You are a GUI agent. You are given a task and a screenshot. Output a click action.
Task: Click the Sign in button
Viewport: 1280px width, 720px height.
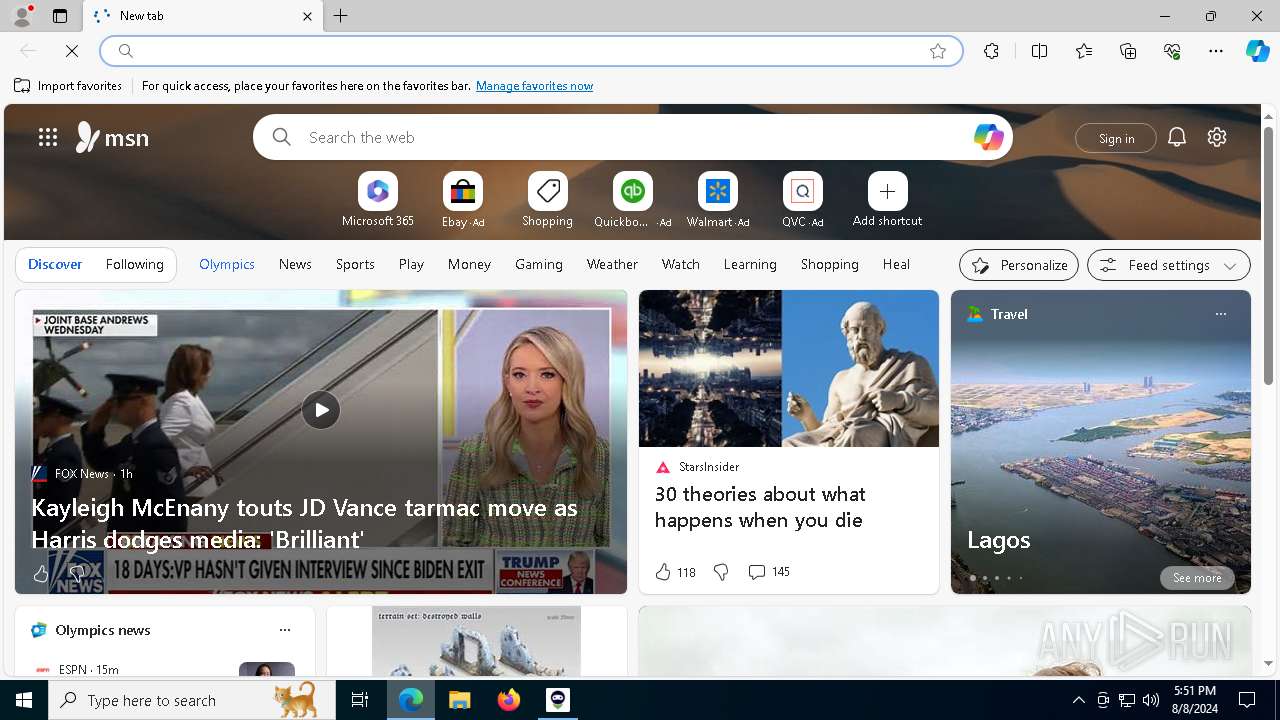(x=1116, y=138)
